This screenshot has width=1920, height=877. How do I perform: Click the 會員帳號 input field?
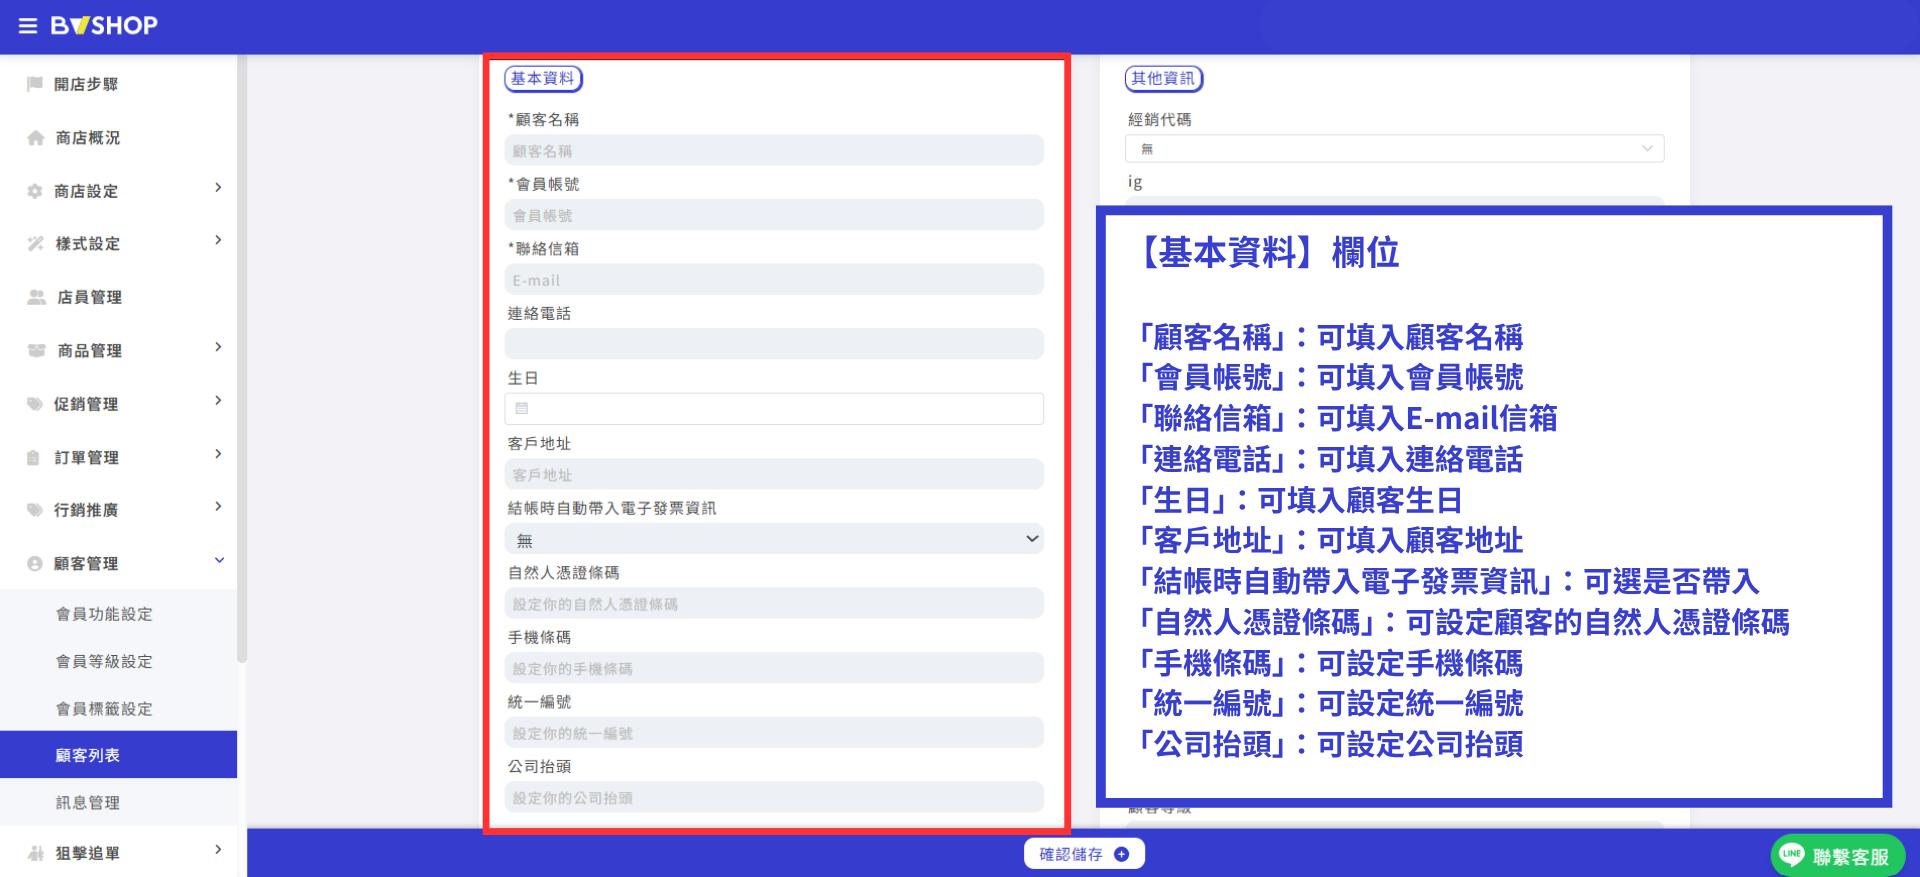[x=774, y=215]
